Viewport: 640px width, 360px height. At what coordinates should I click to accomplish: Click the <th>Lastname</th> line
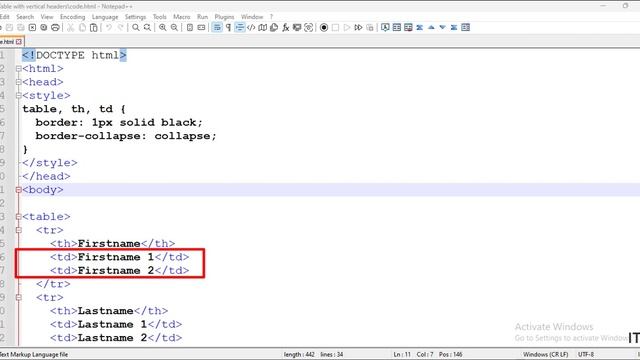pos(109,311)
